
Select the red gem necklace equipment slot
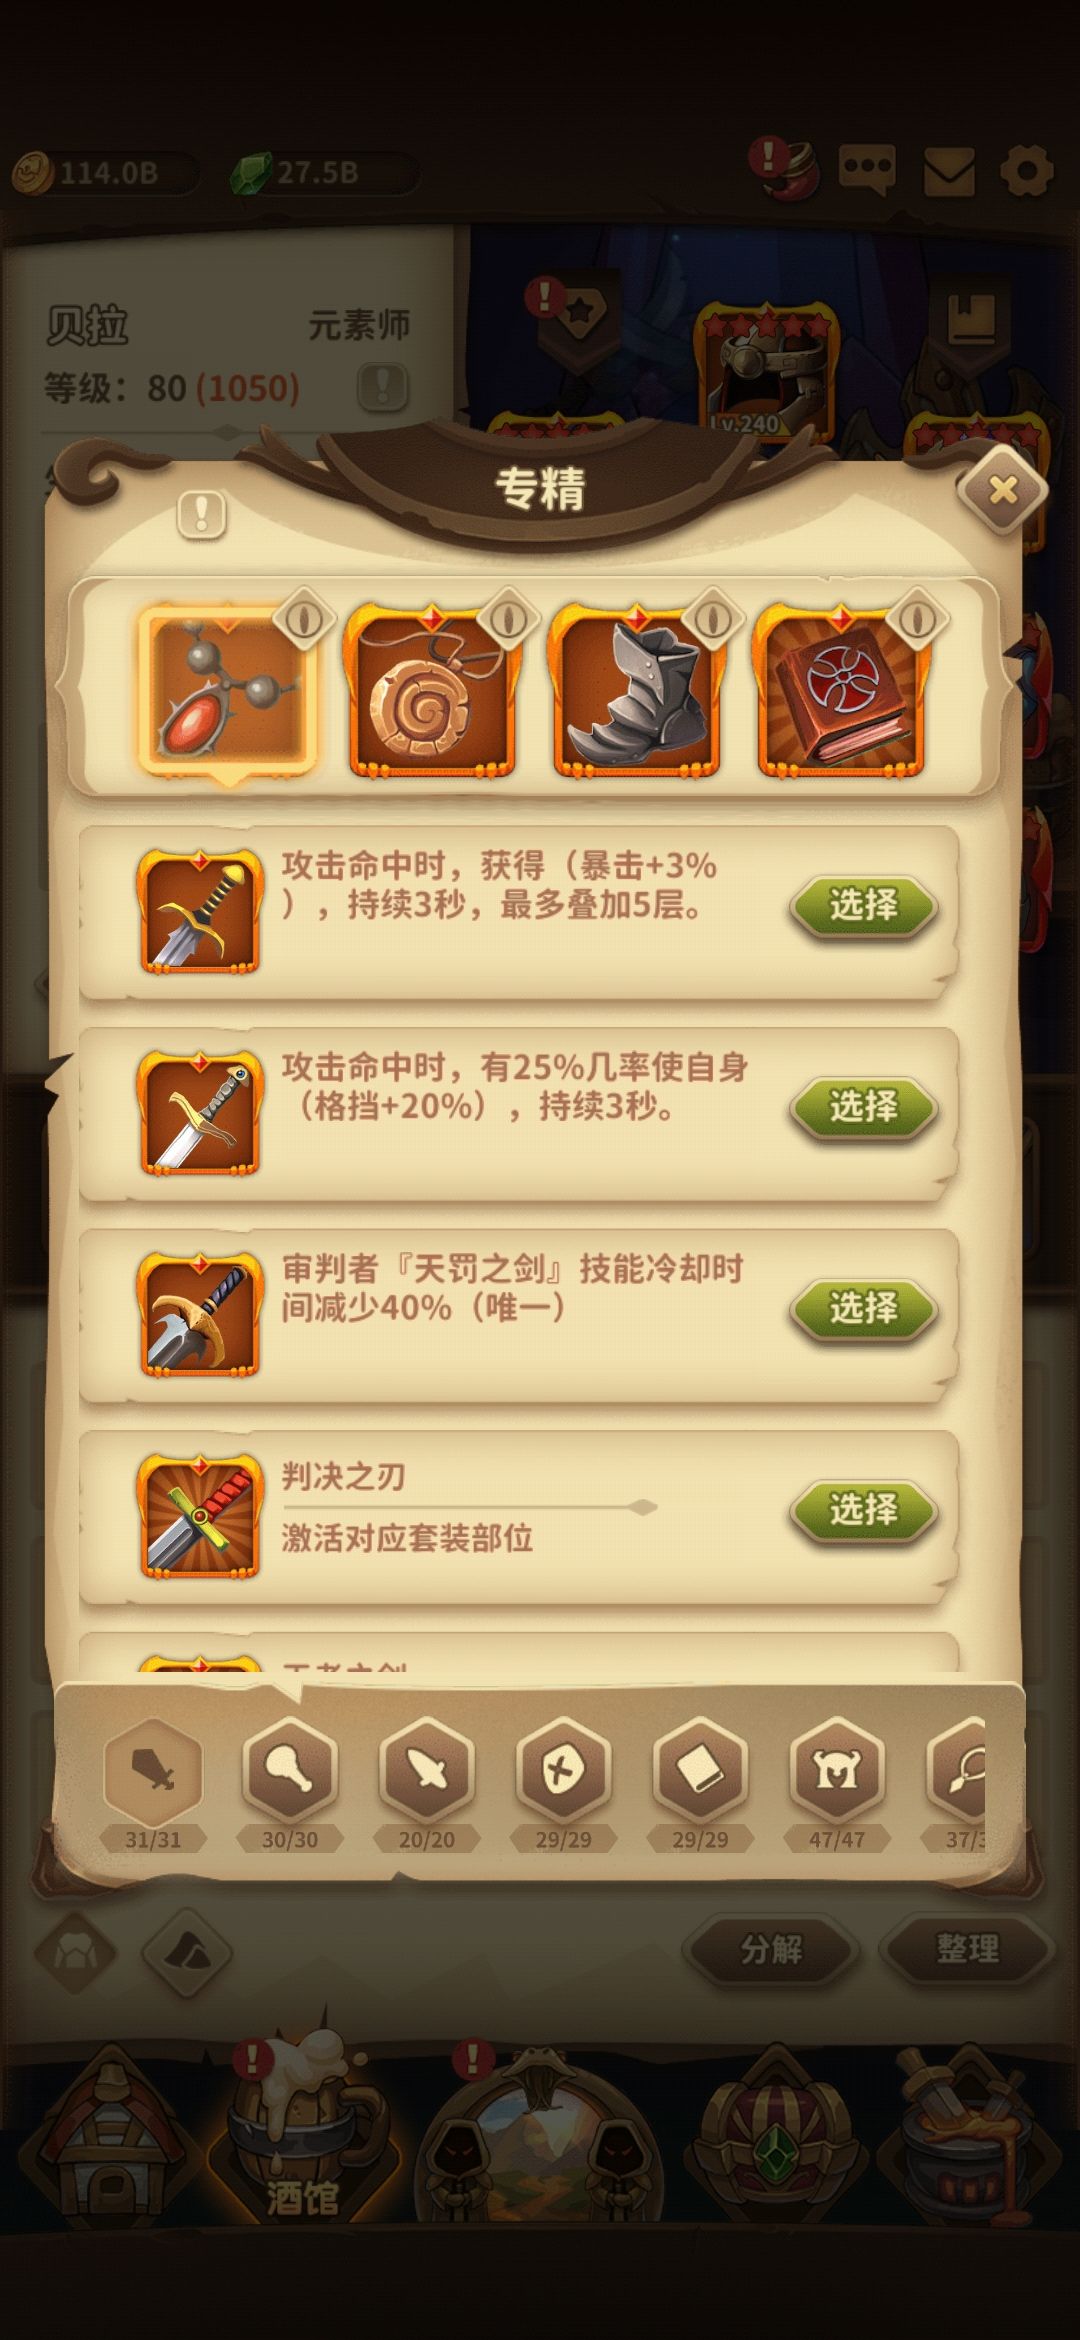(x=228, y=692)
